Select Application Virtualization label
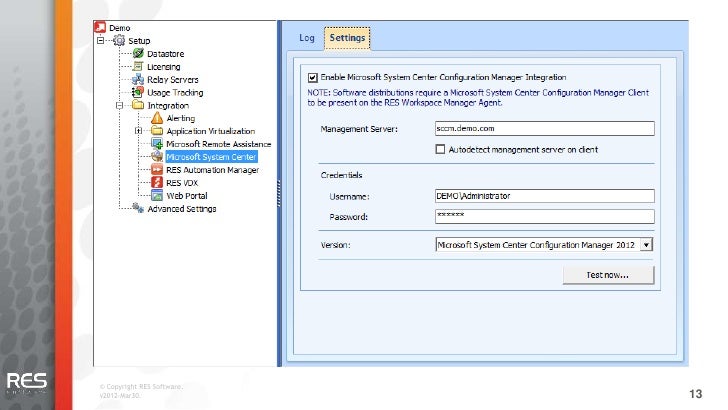Screen dimensions: 728x410 point(211,131)
